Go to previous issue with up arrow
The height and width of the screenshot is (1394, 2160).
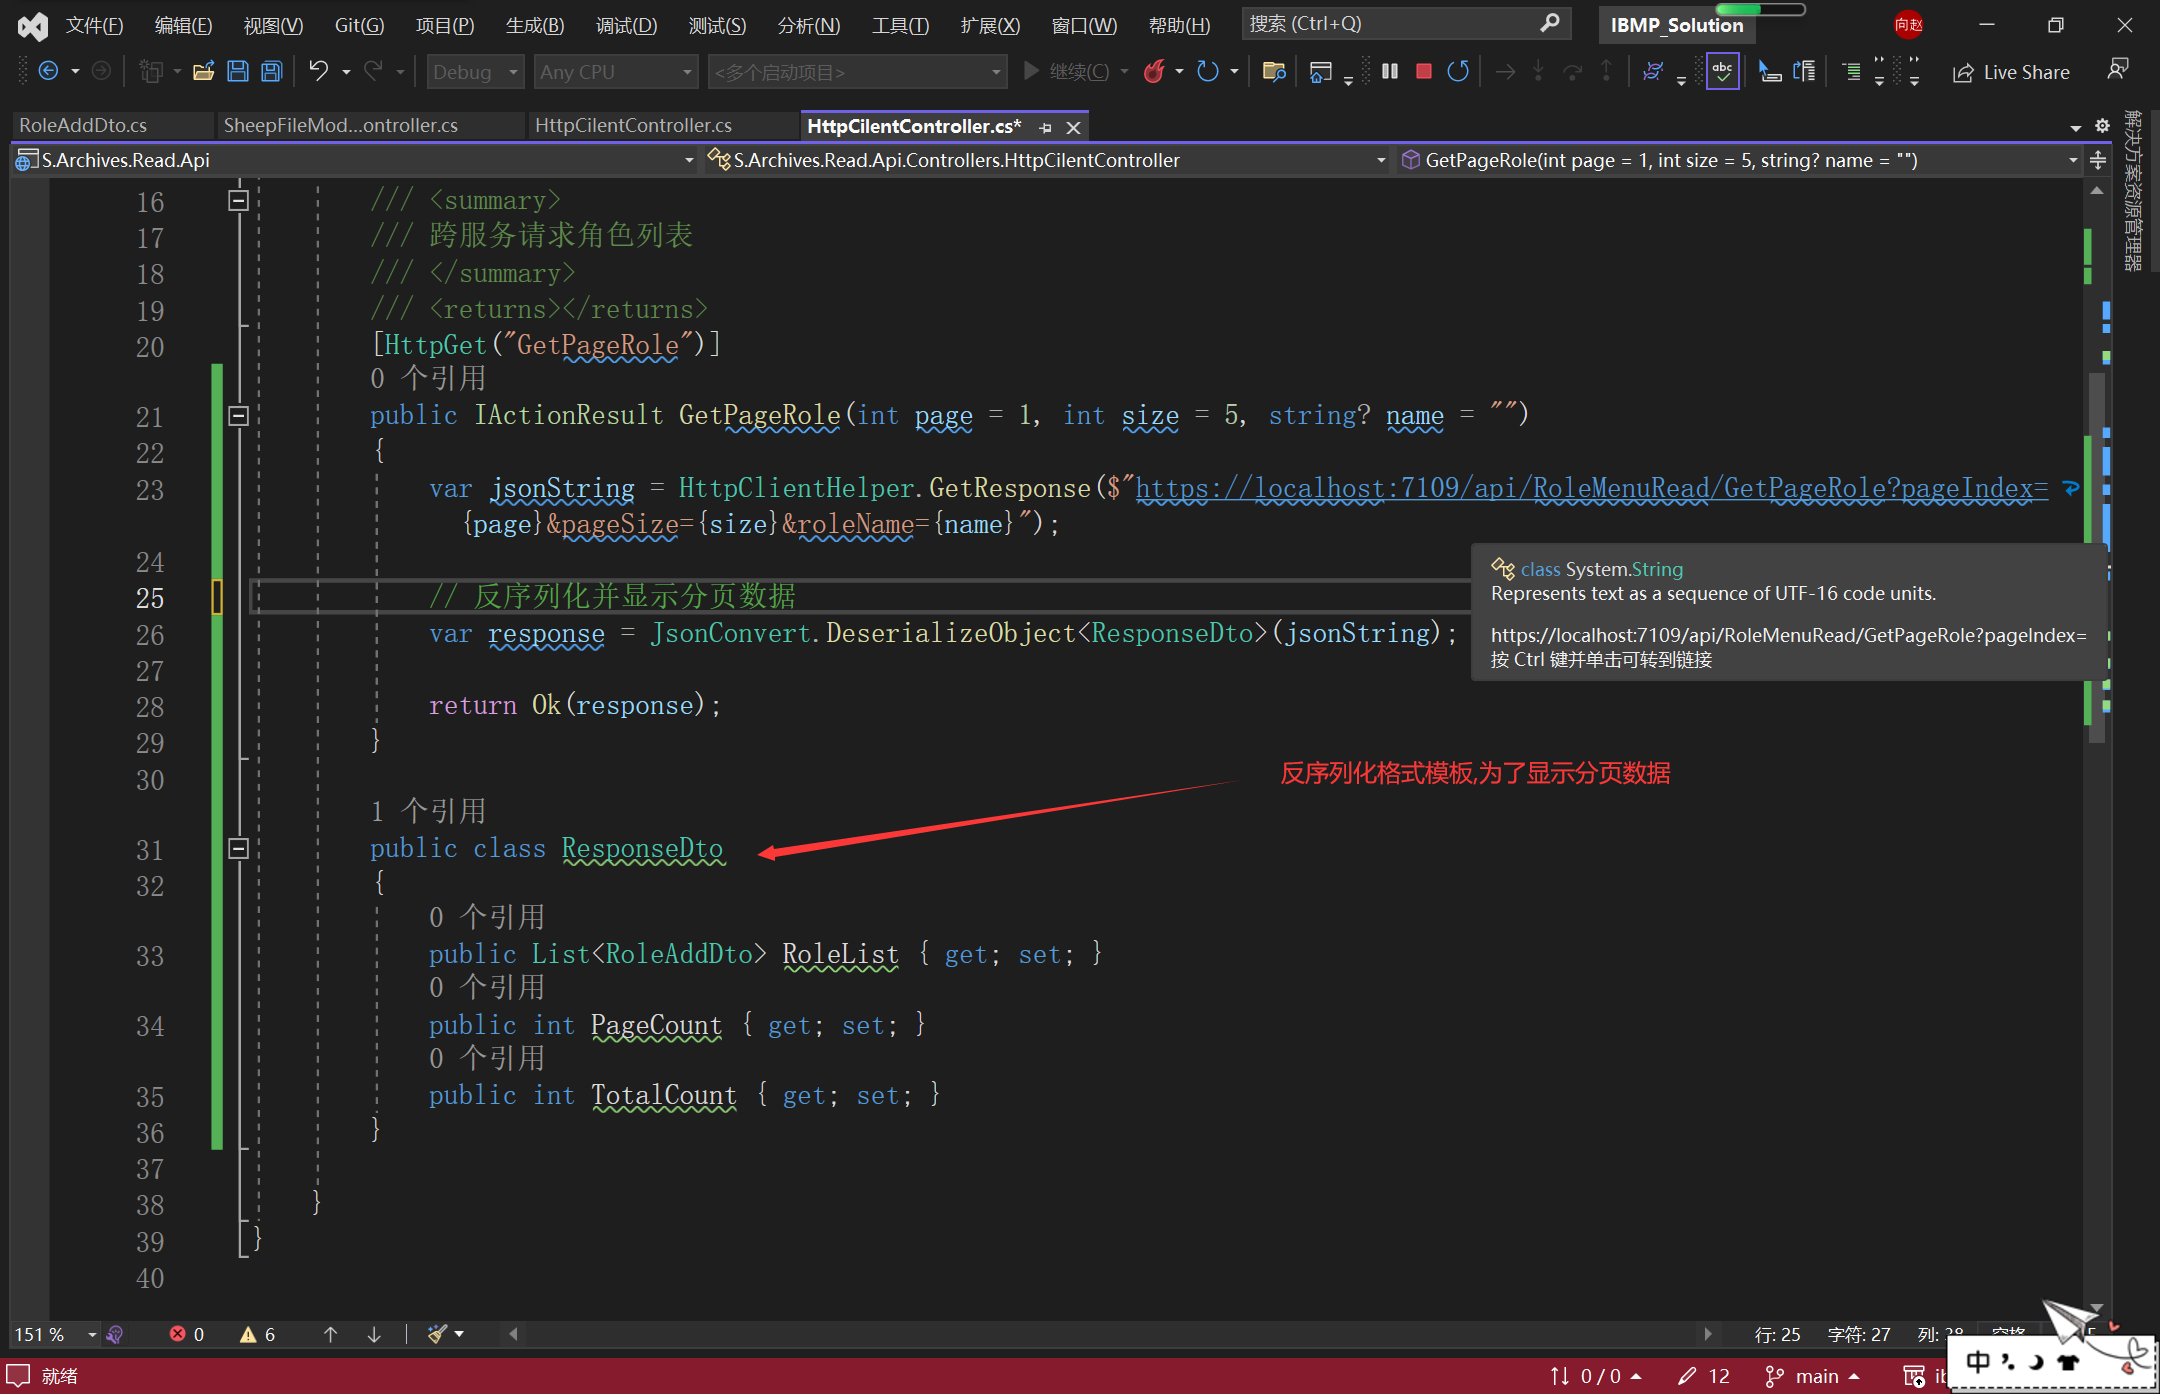[x=330, y=1334]
